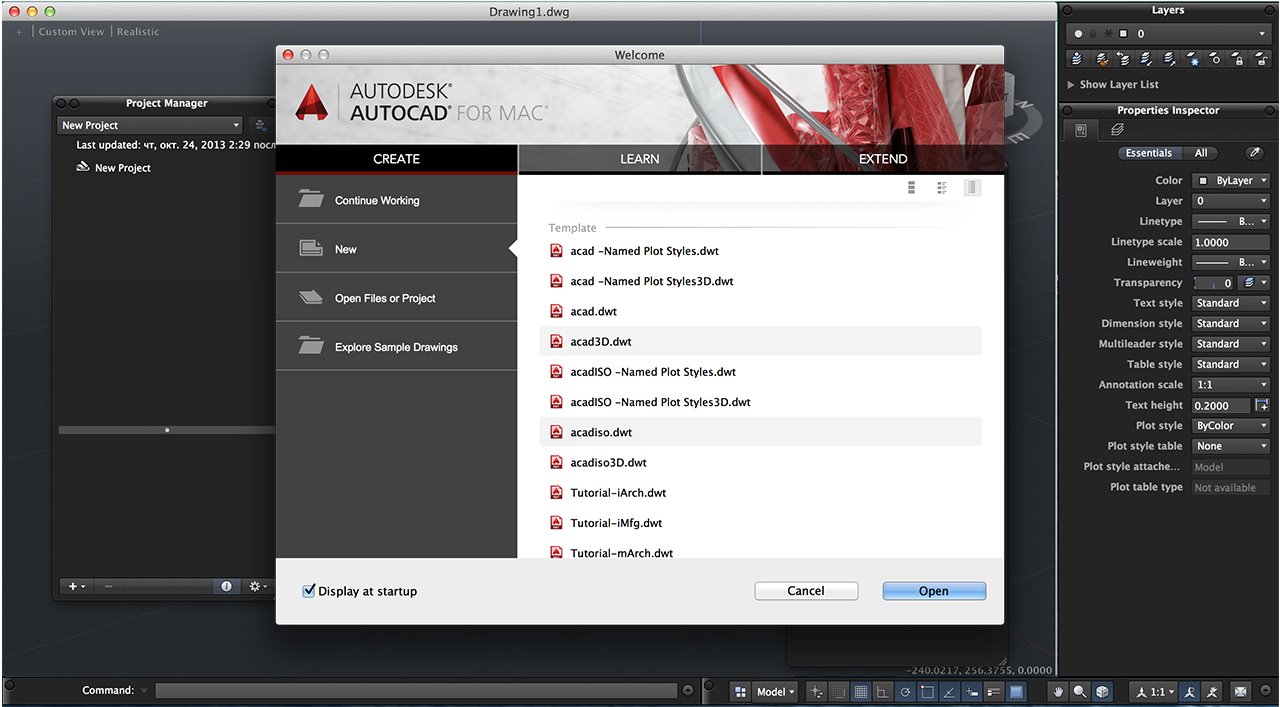Open the Text style Standard dropdown

[x=1231, y=303]
